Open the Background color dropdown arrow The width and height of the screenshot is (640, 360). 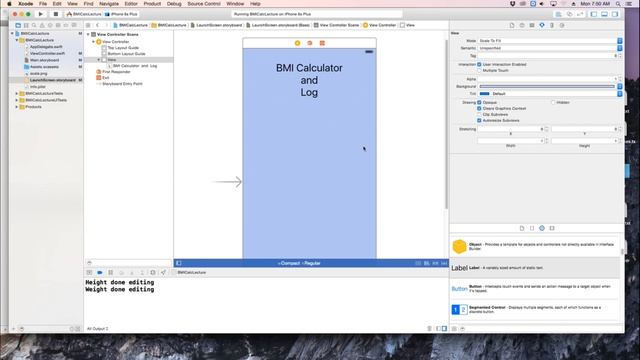pyautogui.click(x=619, y=87)
